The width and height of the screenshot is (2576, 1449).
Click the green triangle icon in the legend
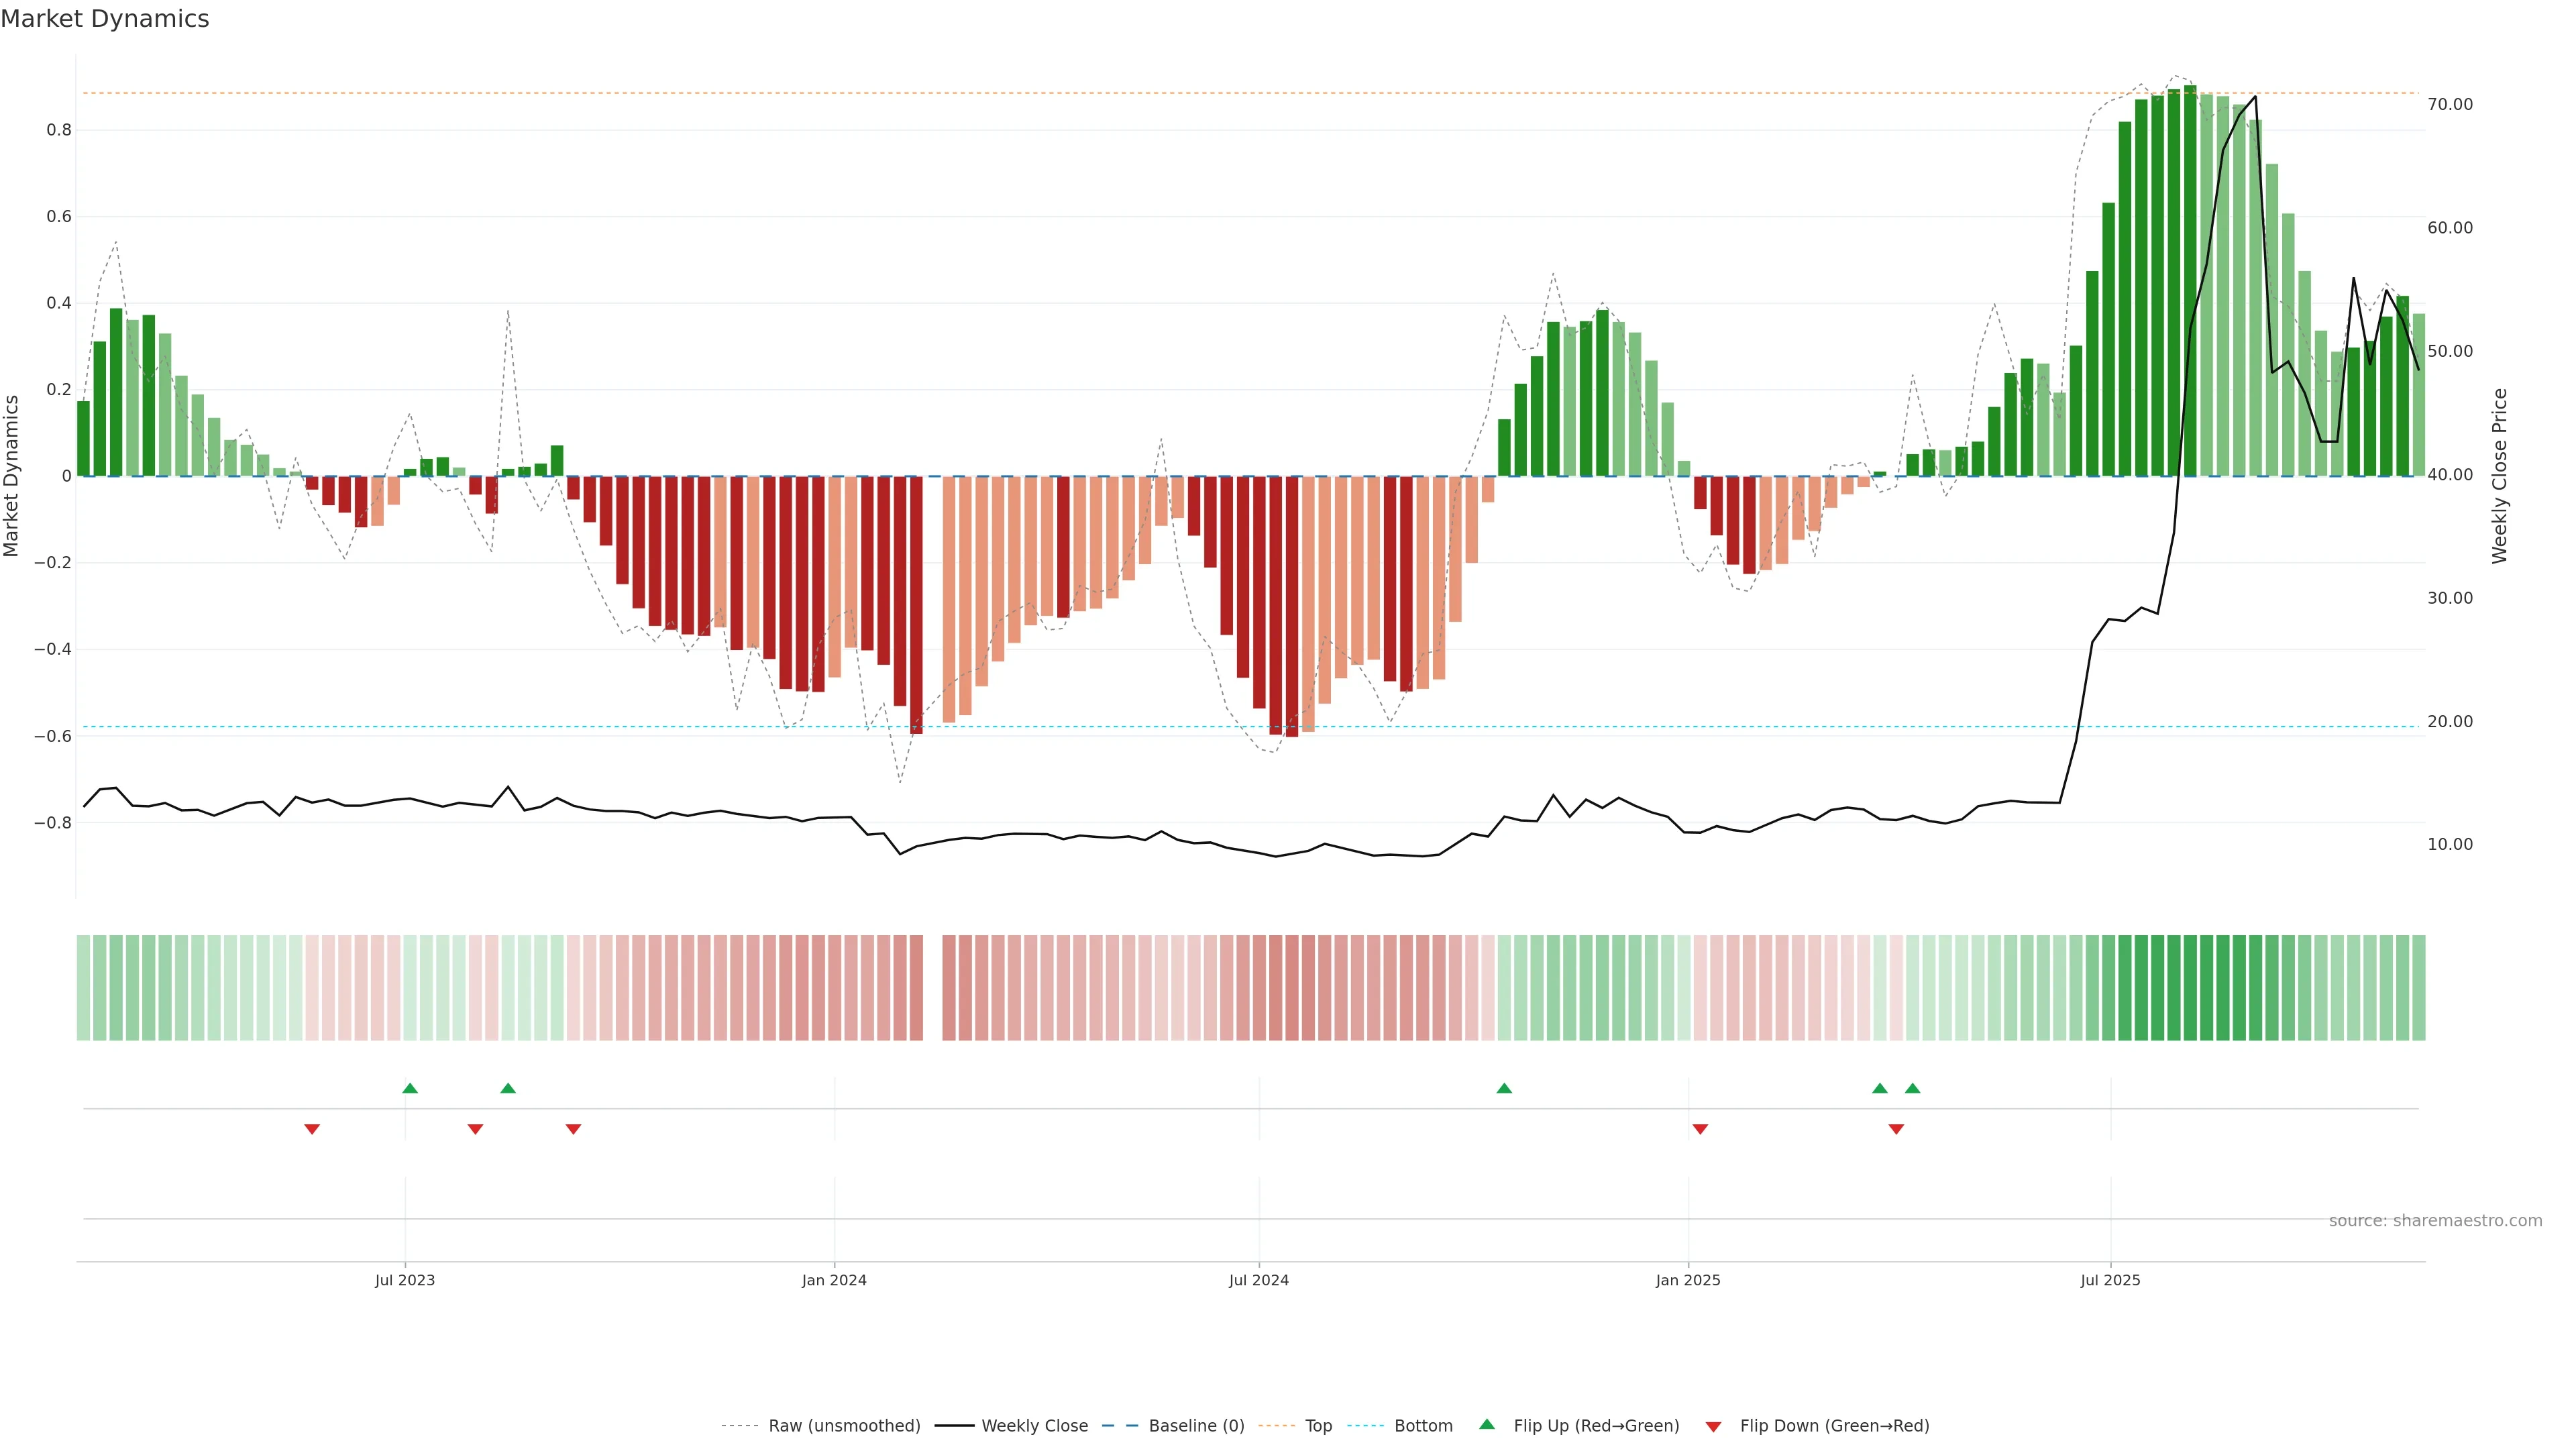click(x=1487, y=1424)
